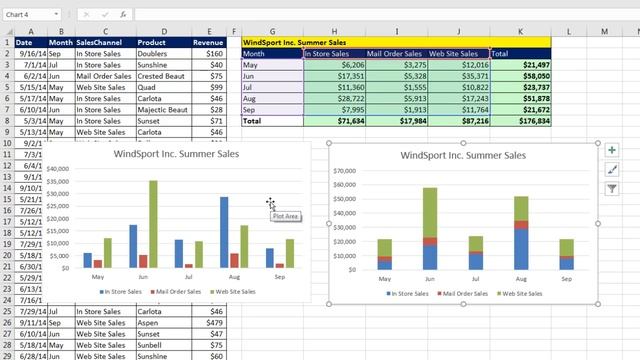Click the Insert Function fx icon
640x360 pixels.
pyautogui.click(x=123, y=15)
